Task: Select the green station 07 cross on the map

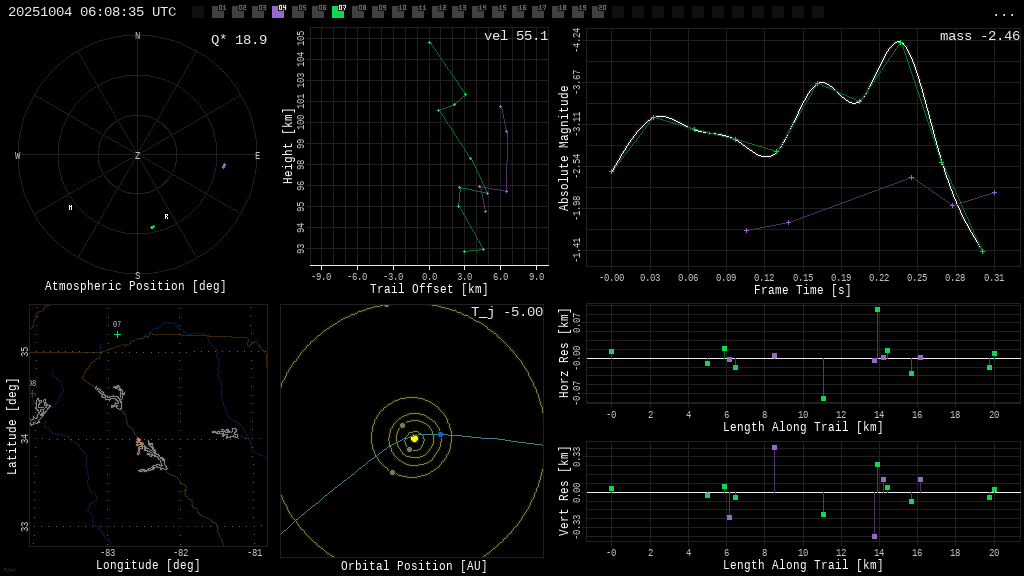Action: [x=117, y=334]
